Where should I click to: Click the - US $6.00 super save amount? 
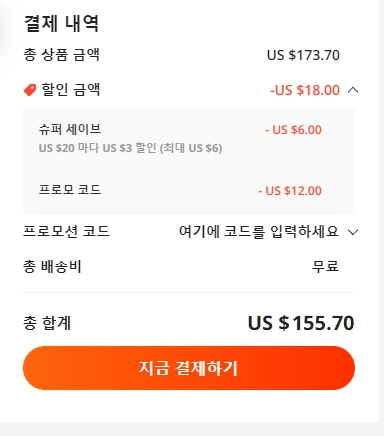tap(293, 130)
